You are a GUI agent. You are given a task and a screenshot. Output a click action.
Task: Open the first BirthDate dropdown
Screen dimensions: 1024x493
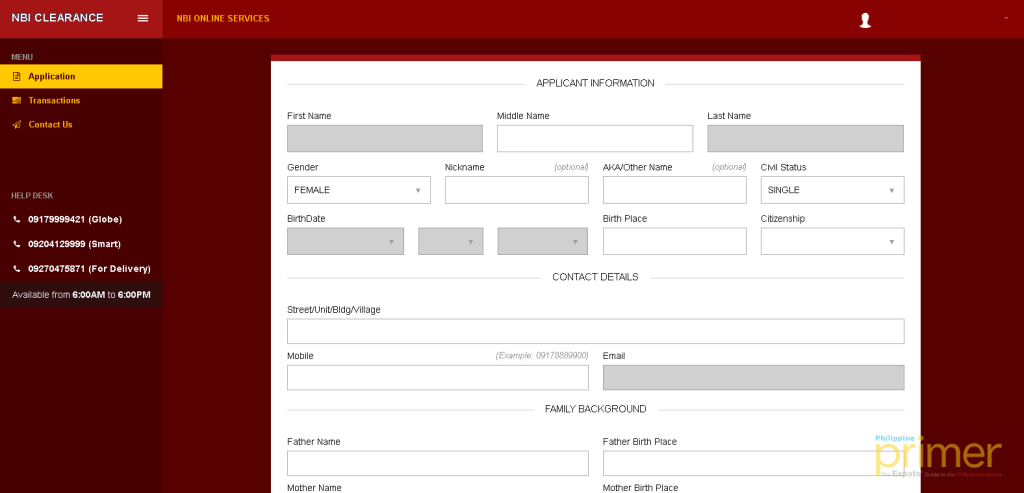[345, 241]
